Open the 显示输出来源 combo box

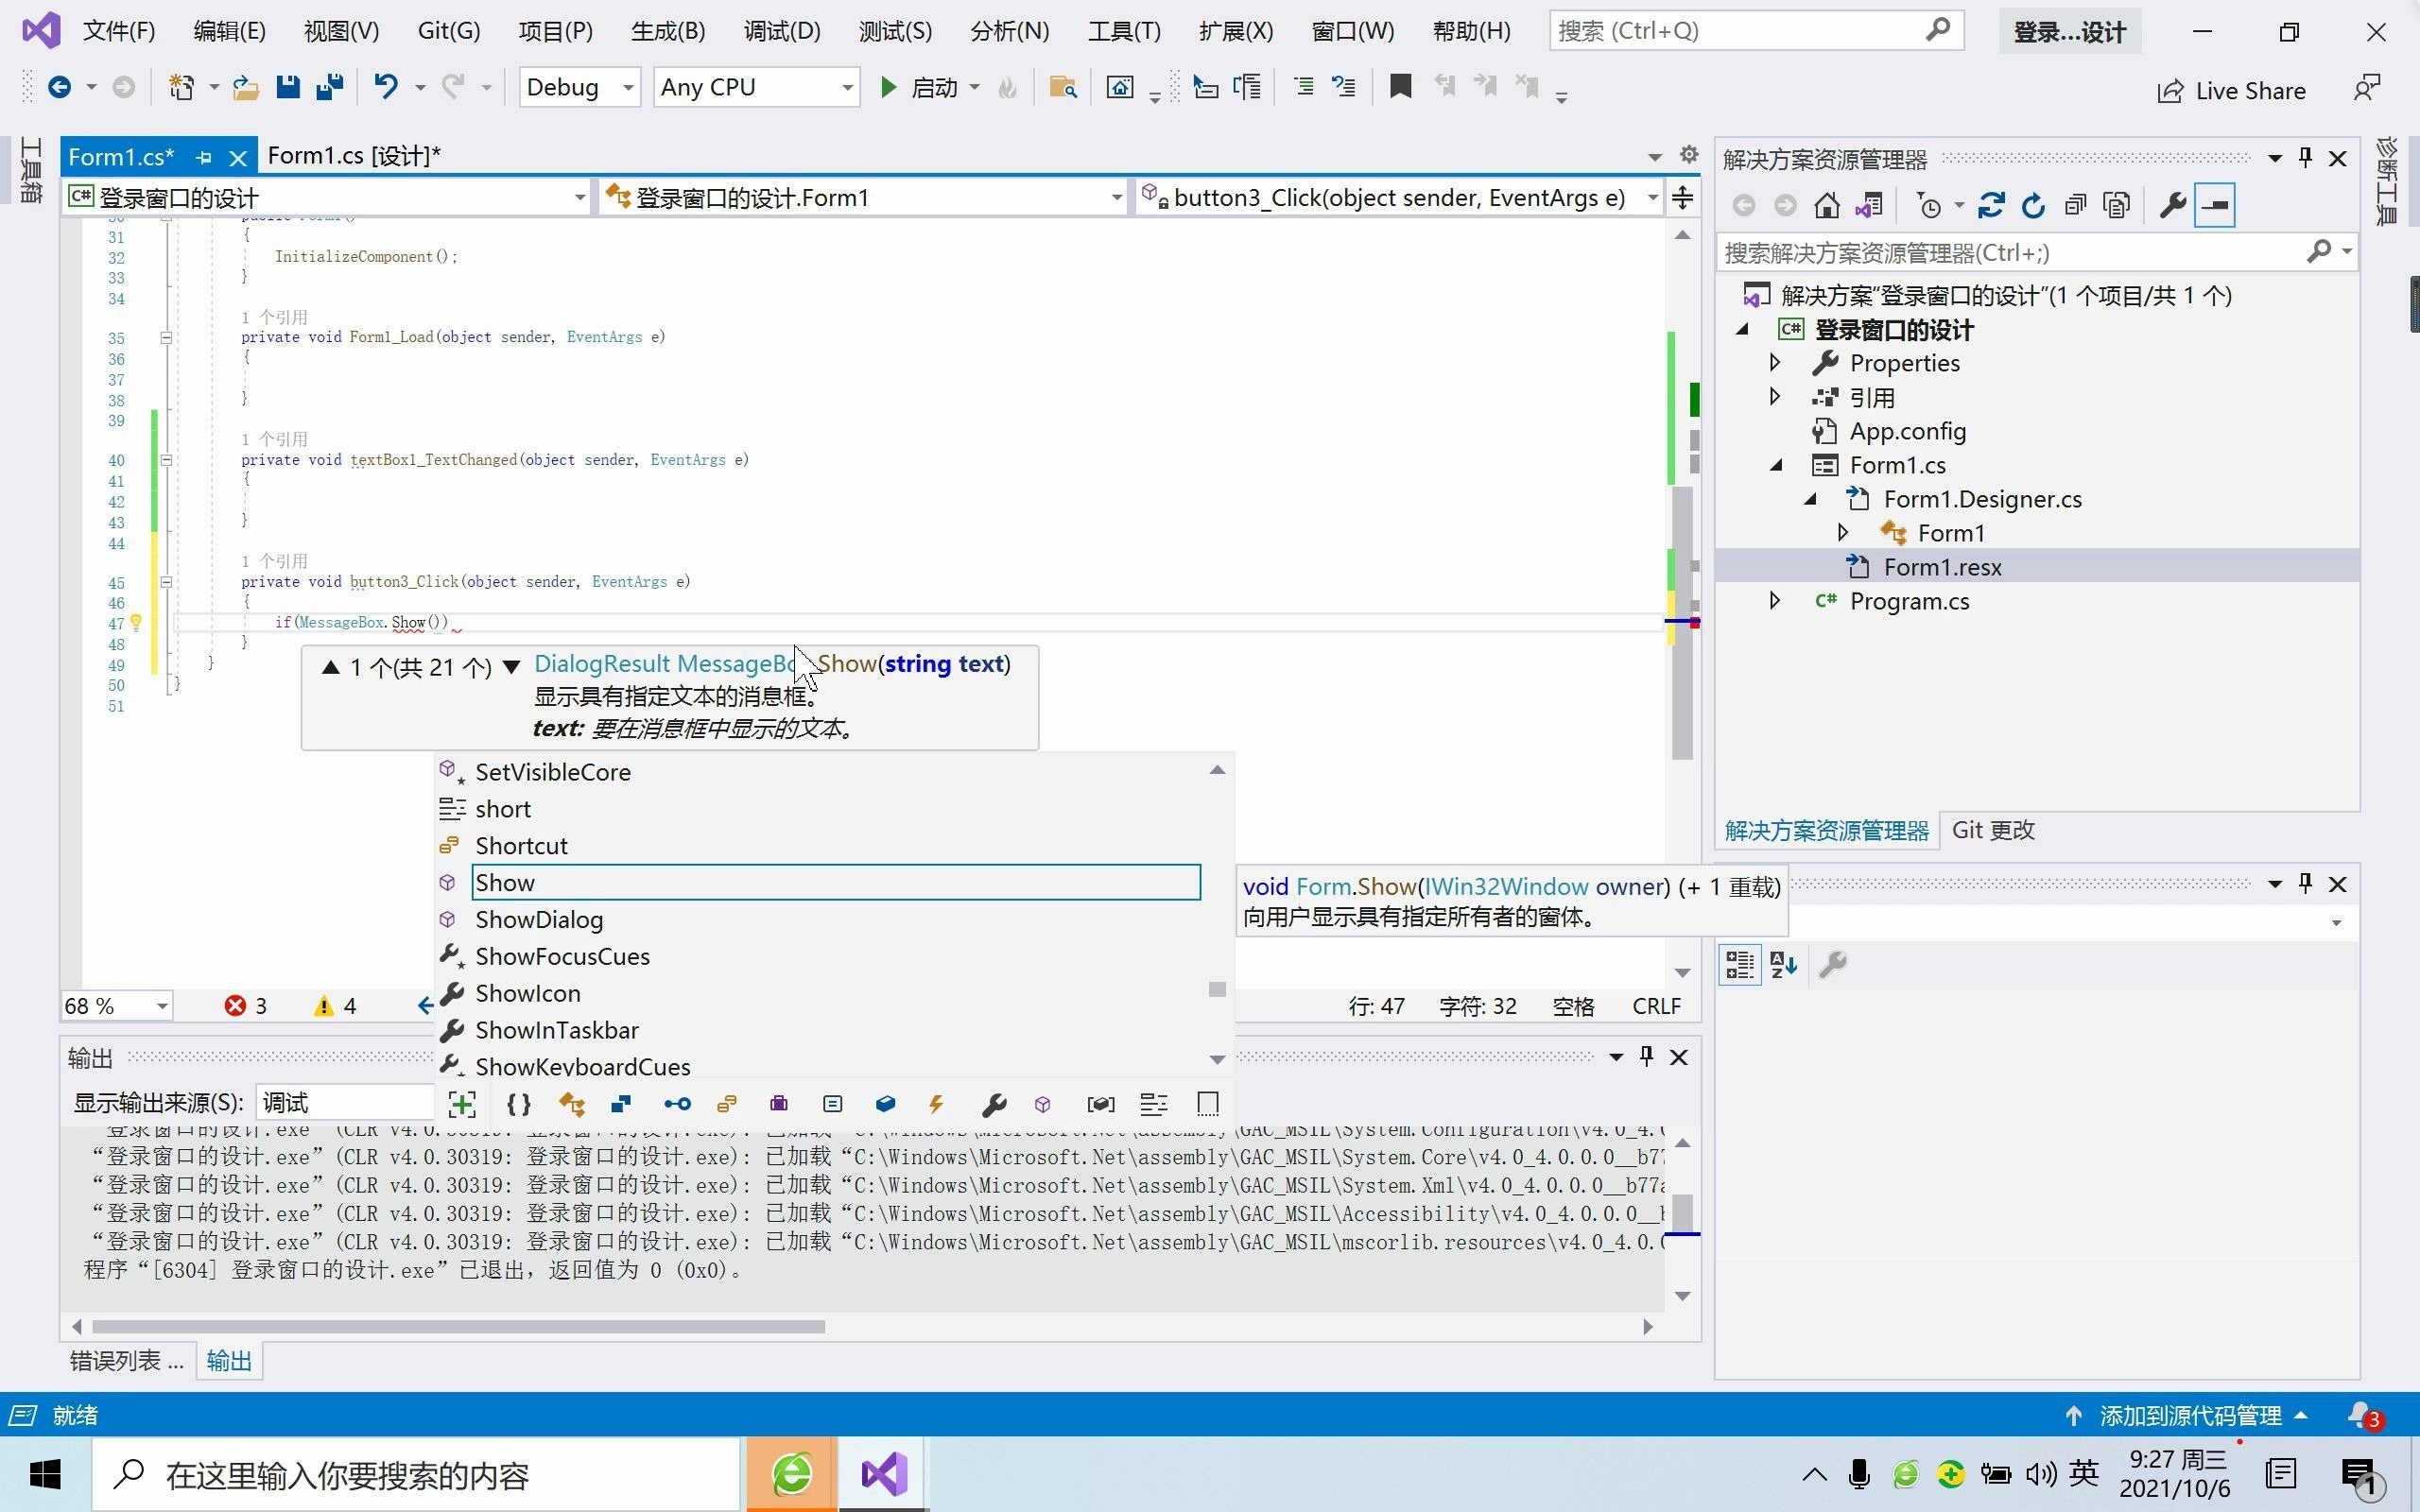pos(346,1103)
